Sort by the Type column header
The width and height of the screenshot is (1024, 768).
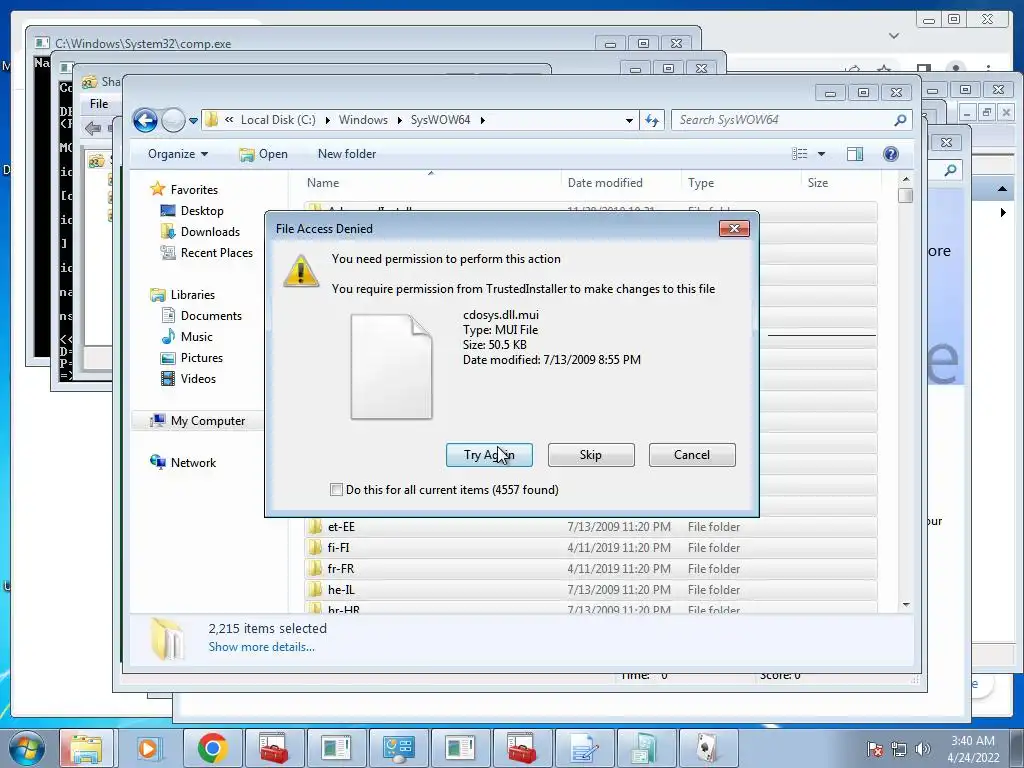pos(741,183)
